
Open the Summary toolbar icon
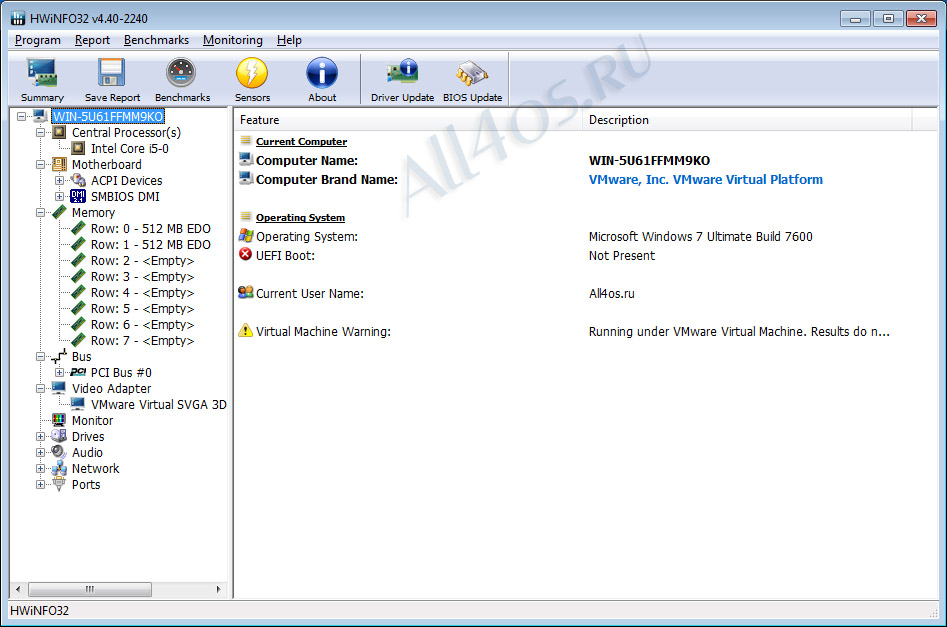42,72
